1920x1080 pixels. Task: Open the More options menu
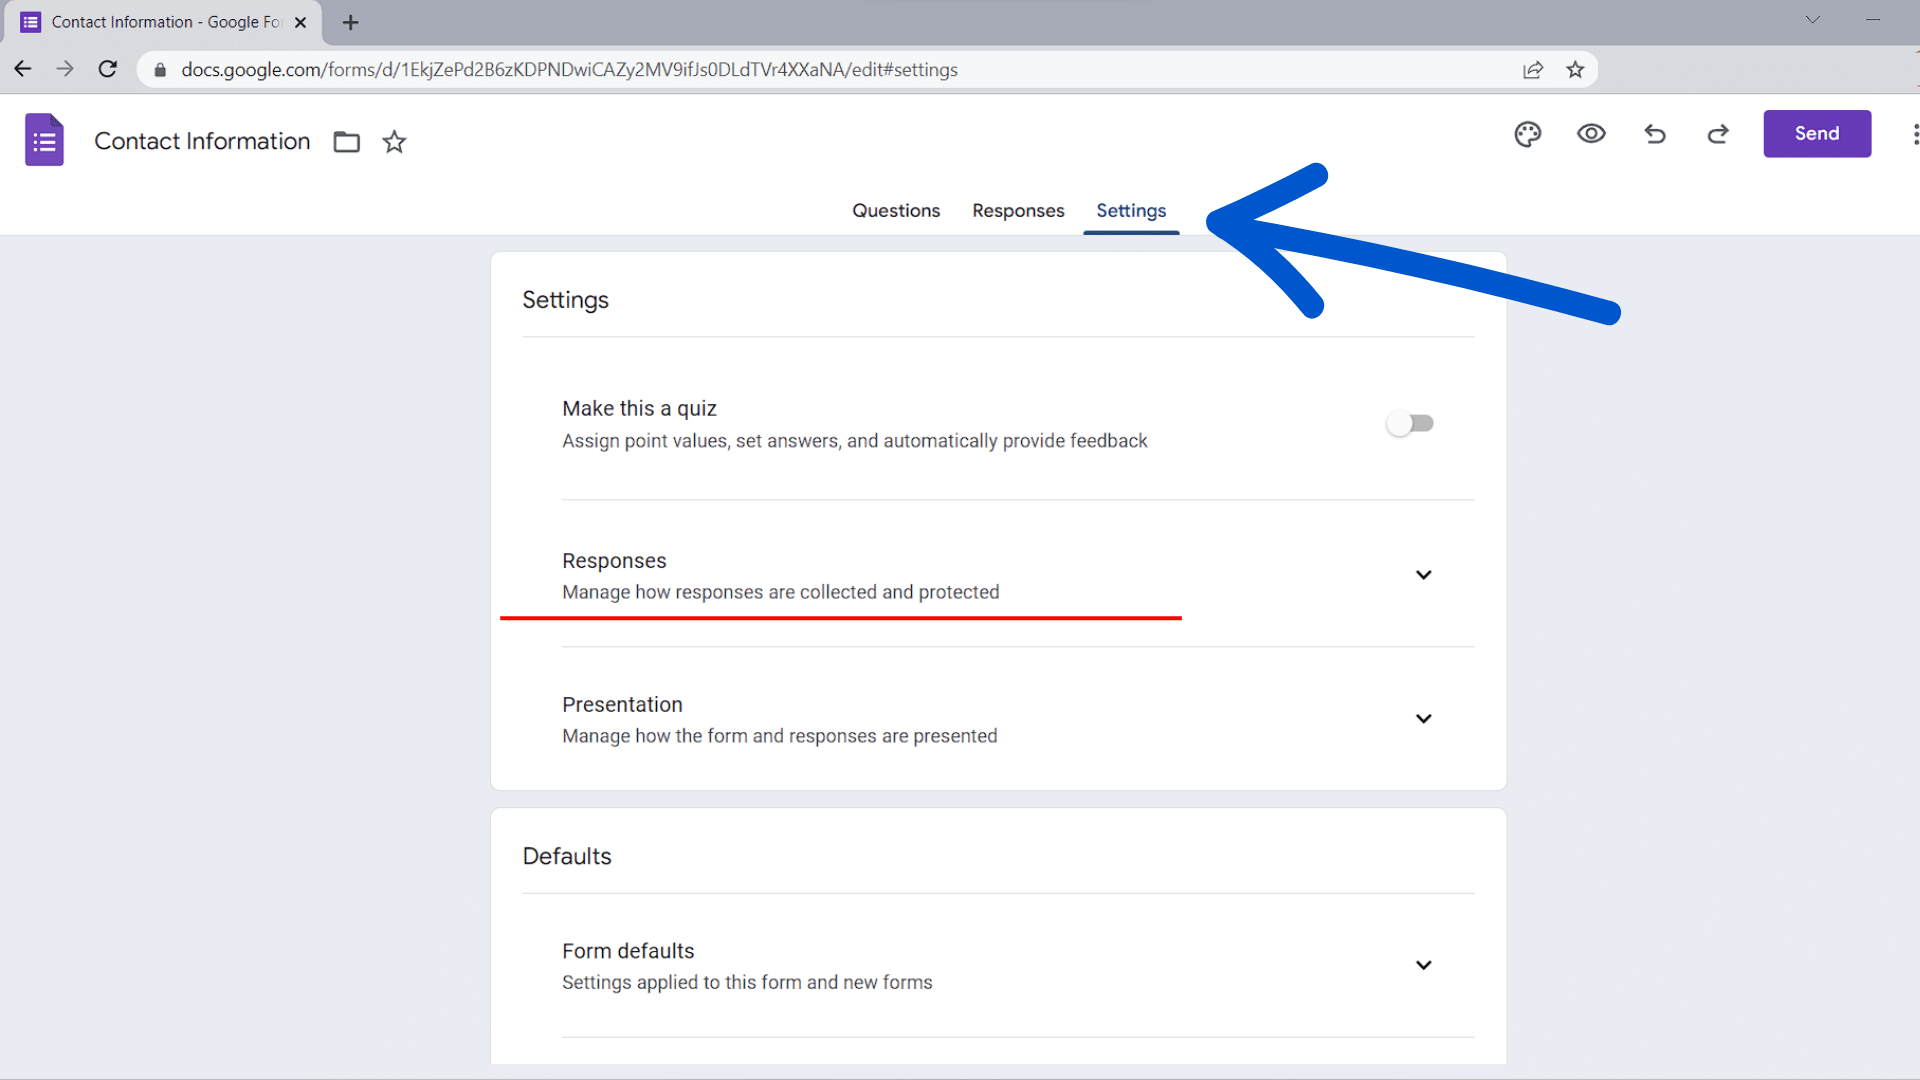(x=1914, y=133)
